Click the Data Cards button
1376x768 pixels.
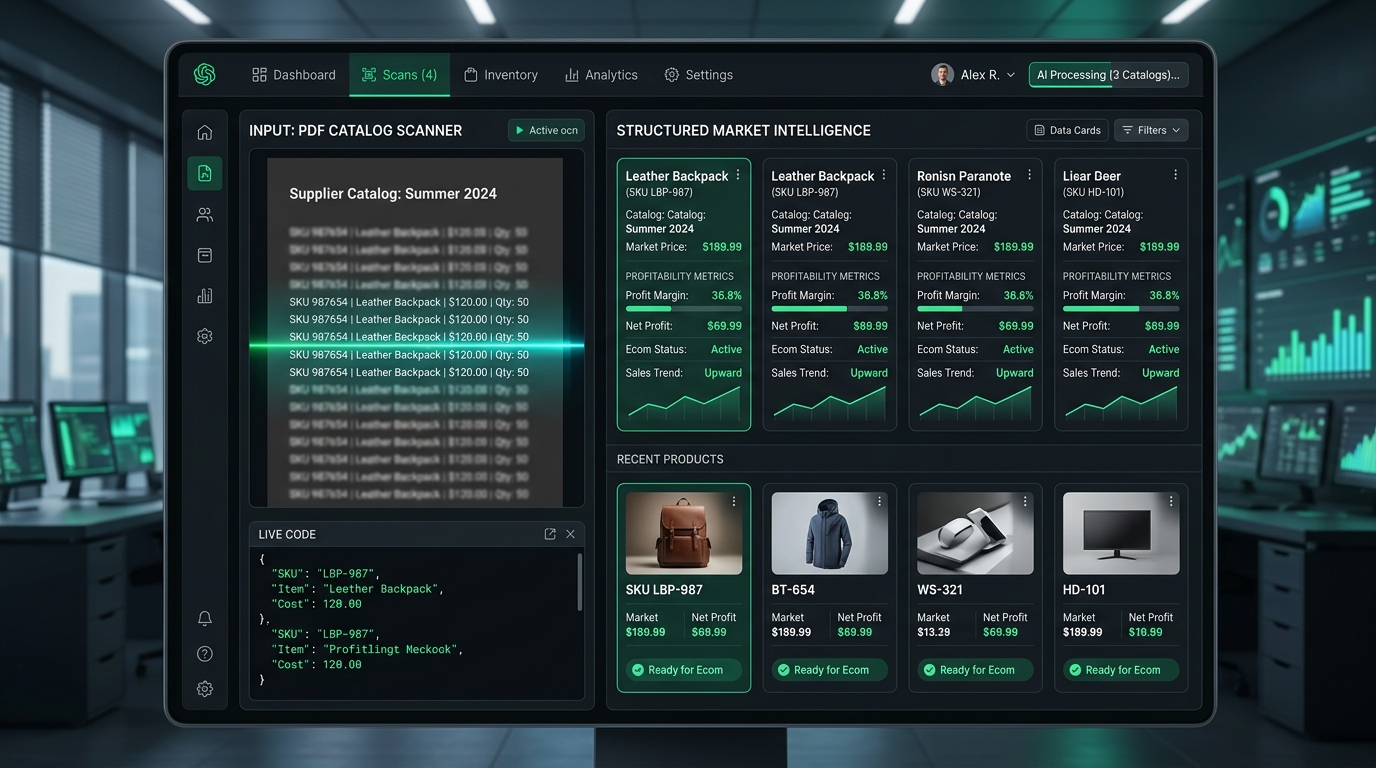1068,131
